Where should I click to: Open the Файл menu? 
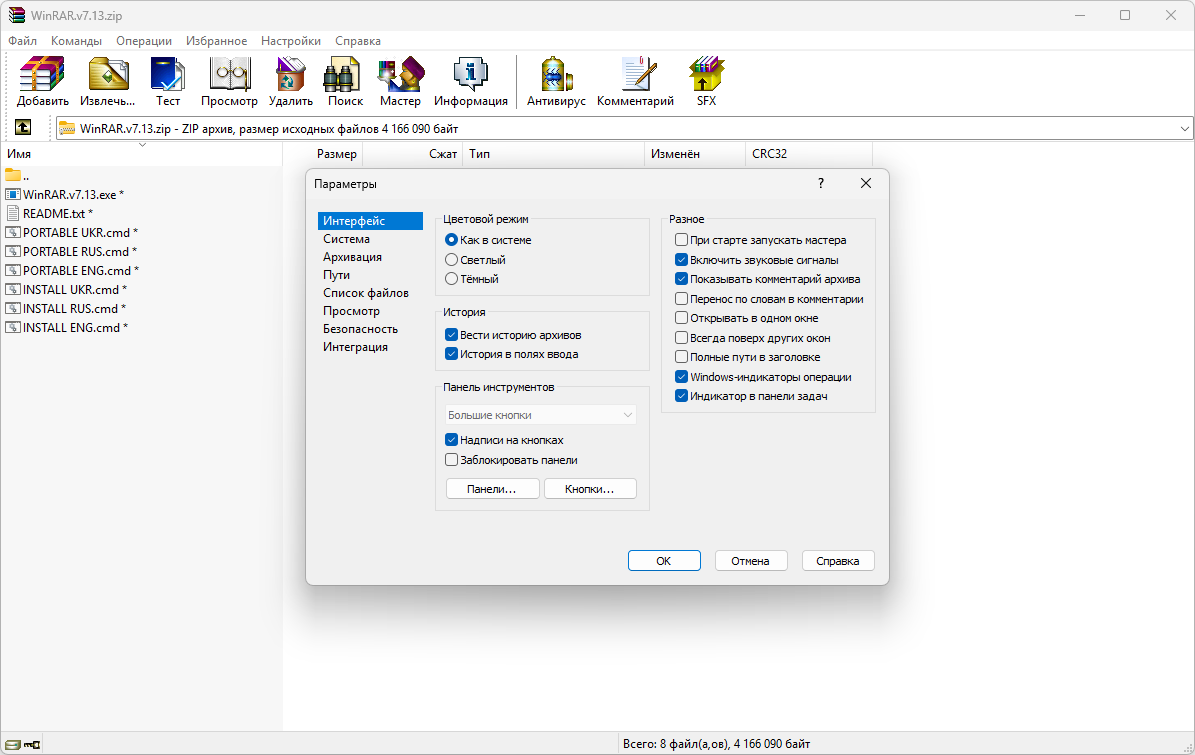[x=22, y=41]
